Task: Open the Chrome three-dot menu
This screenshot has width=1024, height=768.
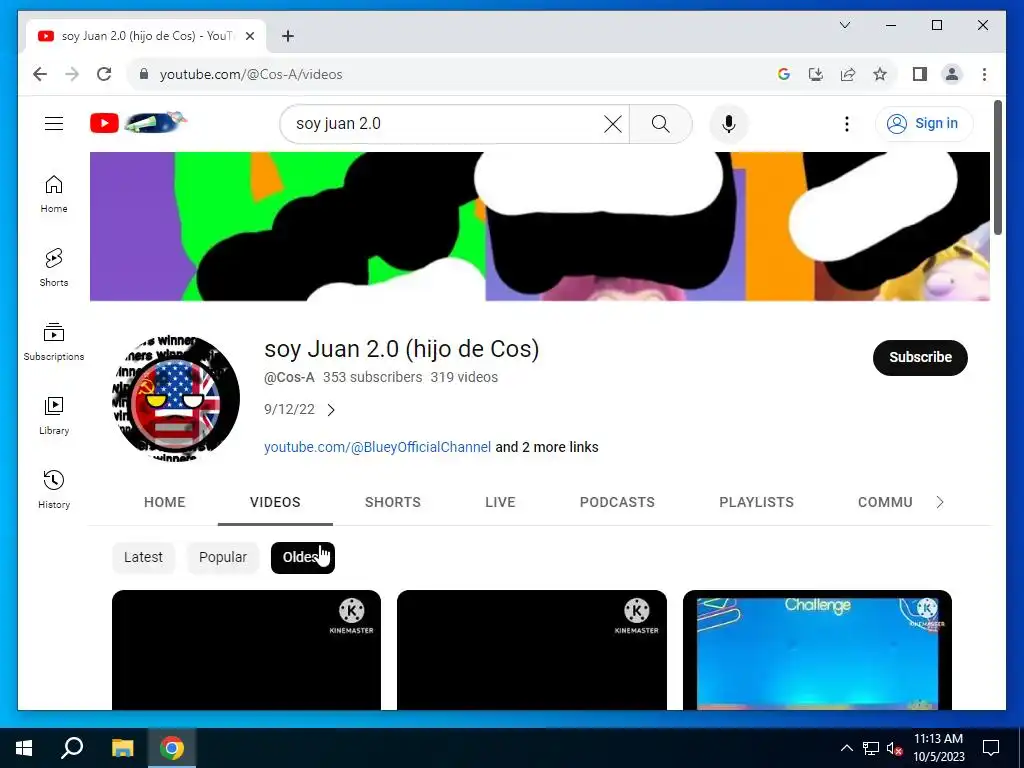Action: 984,74
